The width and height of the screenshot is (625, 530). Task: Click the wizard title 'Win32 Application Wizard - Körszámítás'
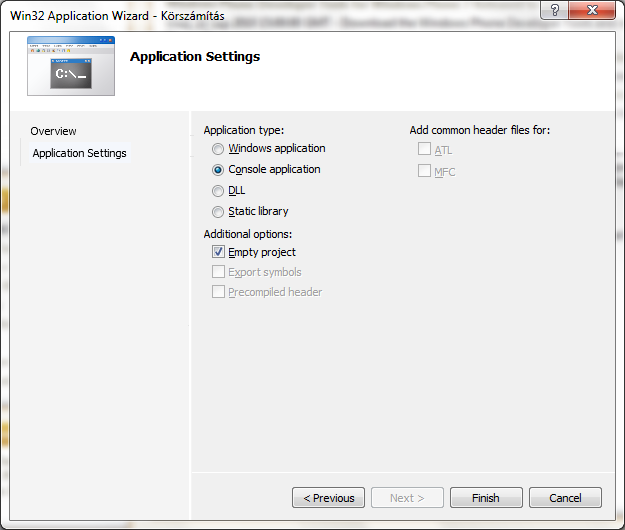[117, 16]
